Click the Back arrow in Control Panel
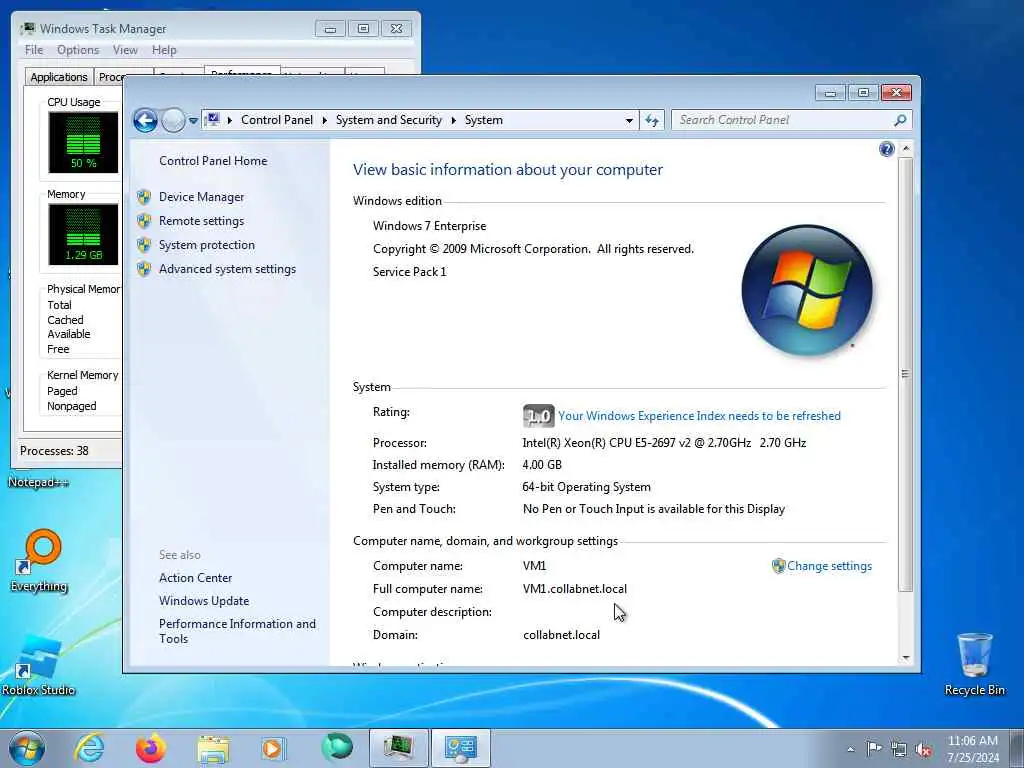Viewport: 1024px width, 768px height. pos(145,120)
